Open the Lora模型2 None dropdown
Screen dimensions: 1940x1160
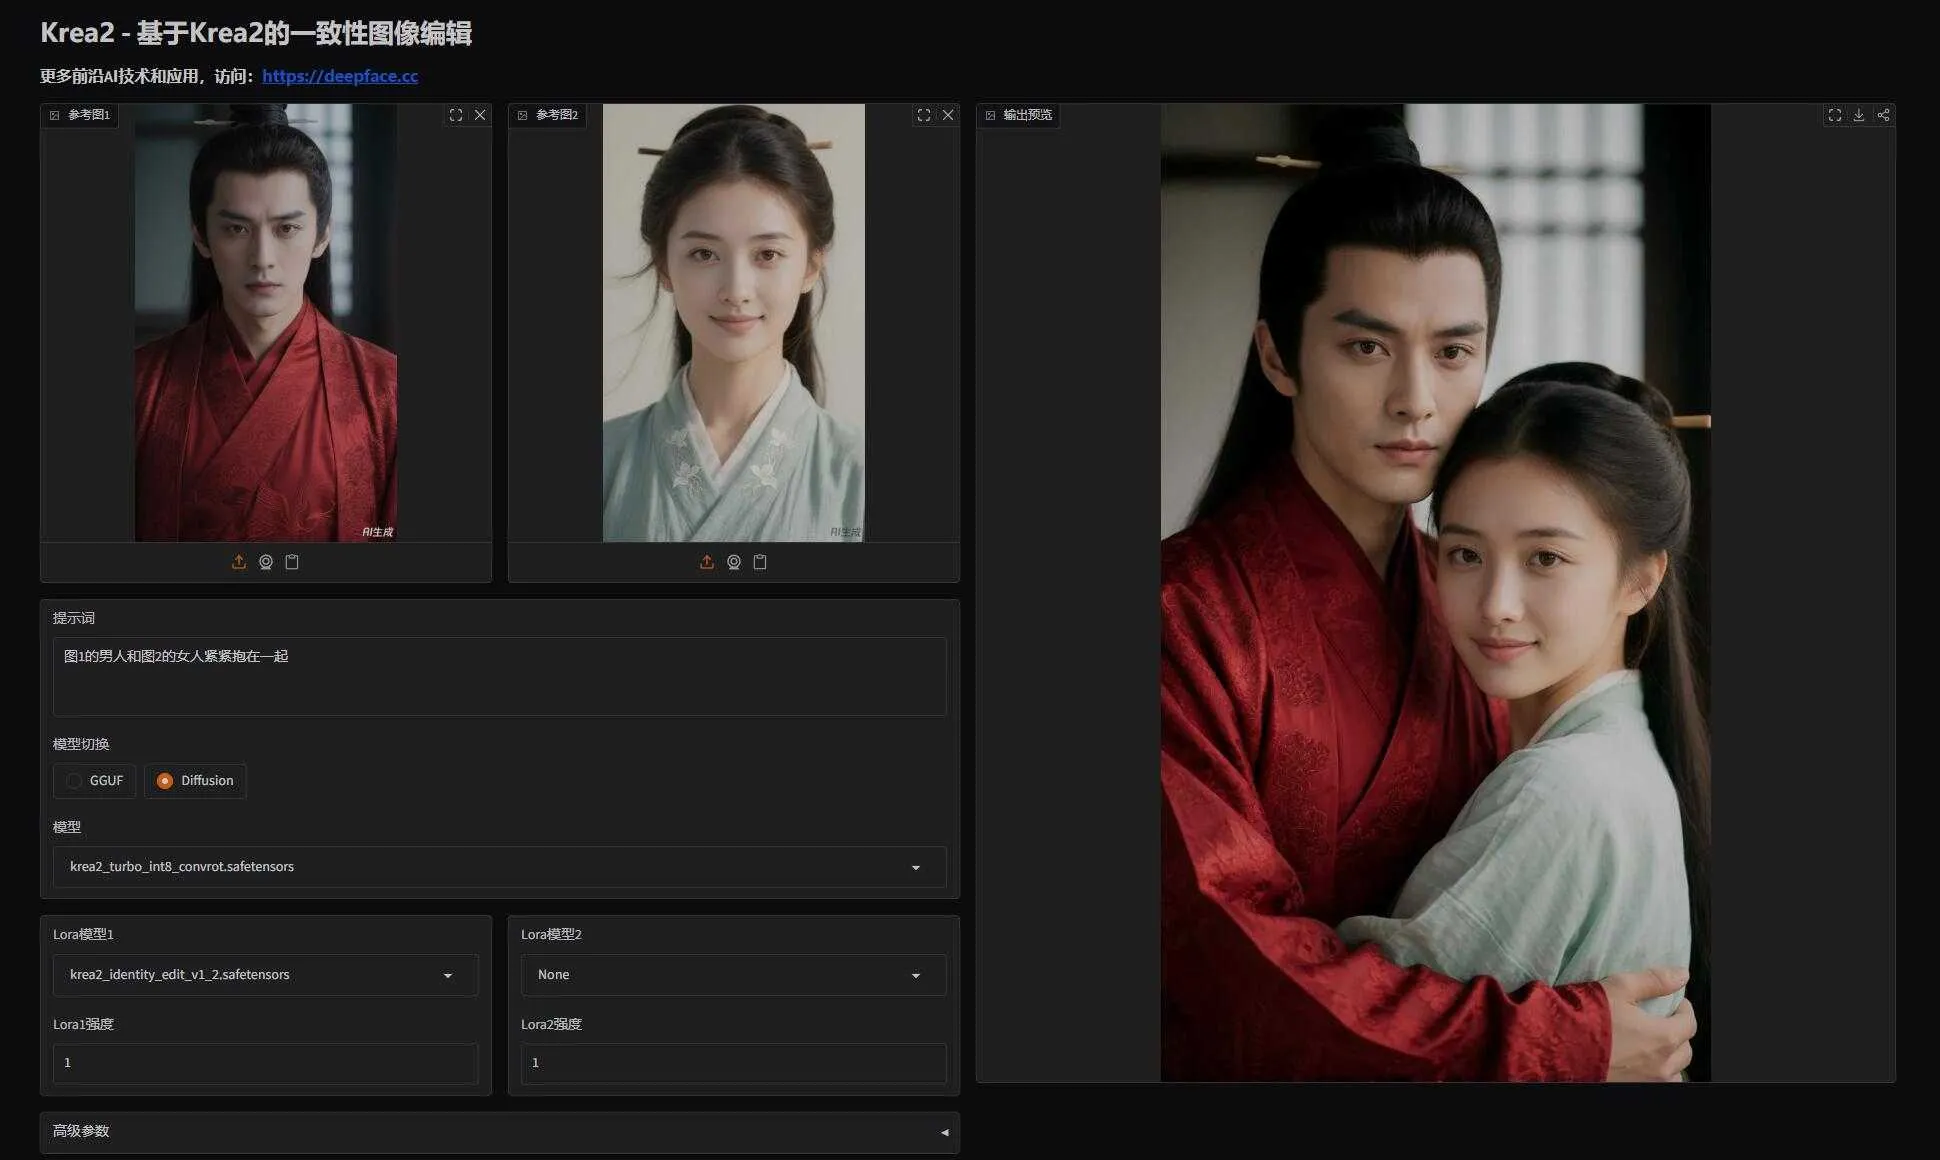733,975
